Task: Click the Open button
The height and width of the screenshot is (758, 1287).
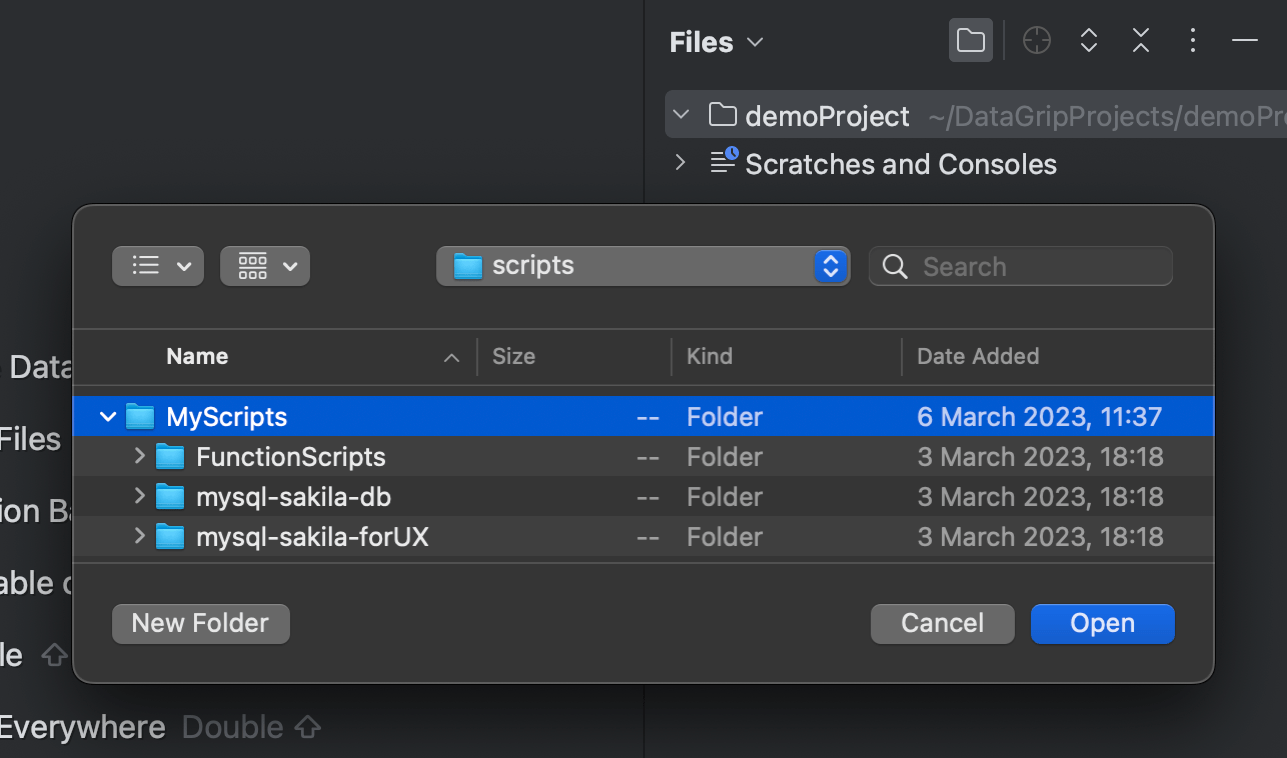Action: [1102, 623]
